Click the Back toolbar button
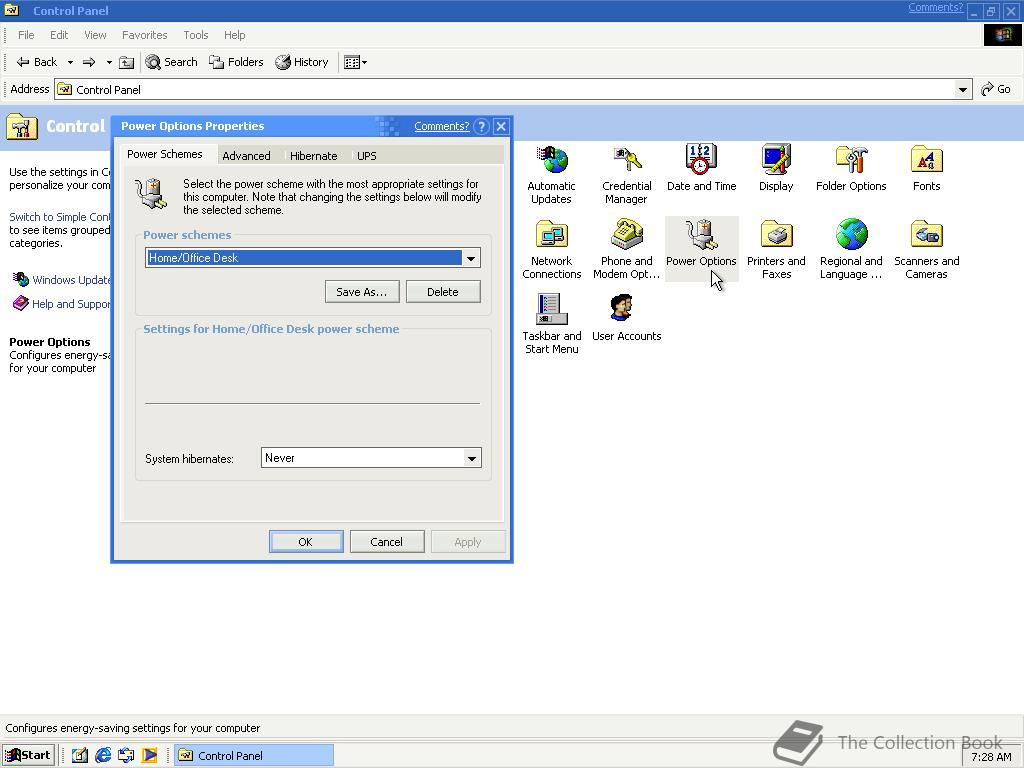The width and height of the screenshot is (1024, 768). [x=37, y=62]
